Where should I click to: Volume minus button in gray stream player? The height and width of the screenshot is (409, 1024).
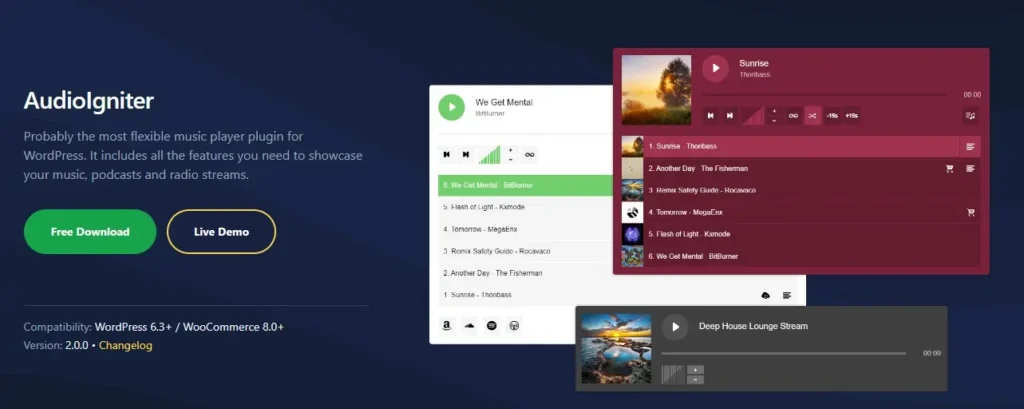click(696, 380)
